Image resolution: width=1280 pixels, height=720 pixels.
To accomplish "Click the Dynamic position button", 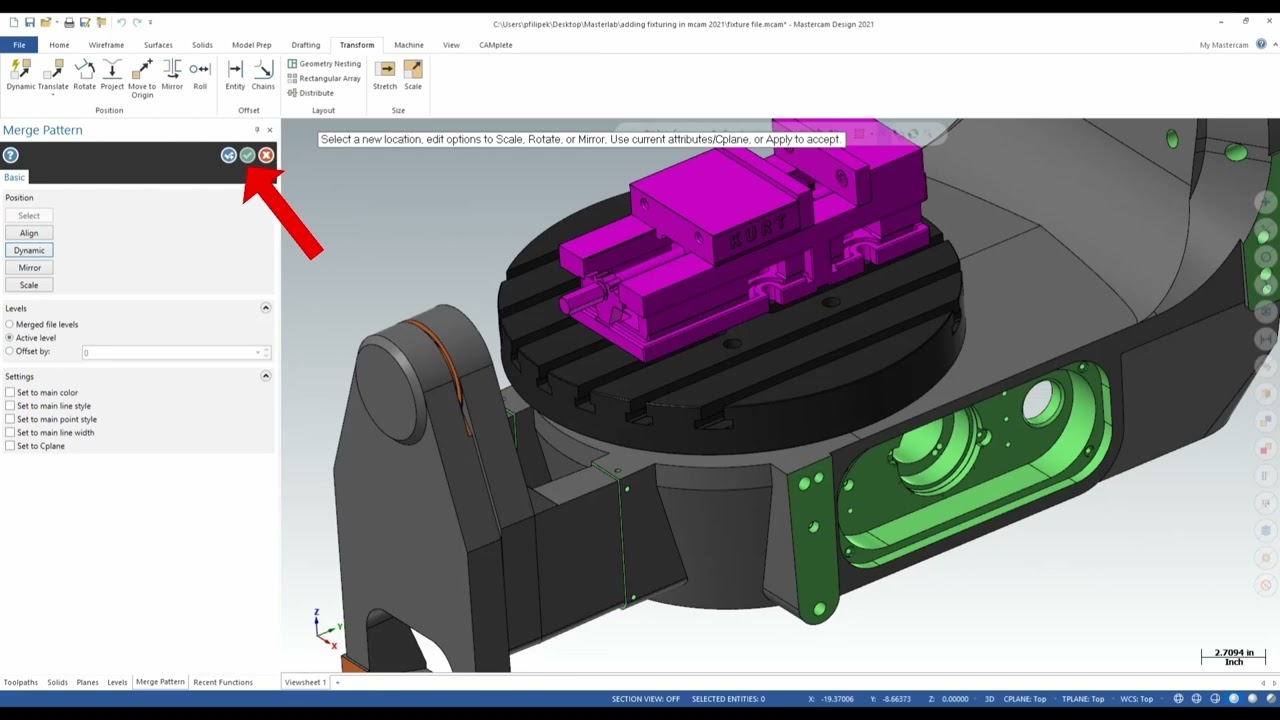I will pyautogui.click(x=29, y=250).
